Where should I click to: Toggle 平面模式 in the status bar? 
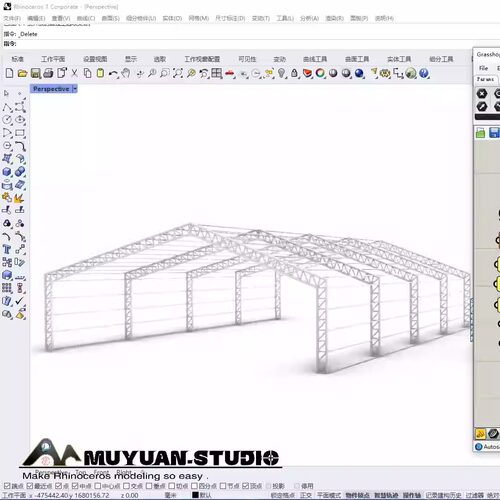click(329, 495)
